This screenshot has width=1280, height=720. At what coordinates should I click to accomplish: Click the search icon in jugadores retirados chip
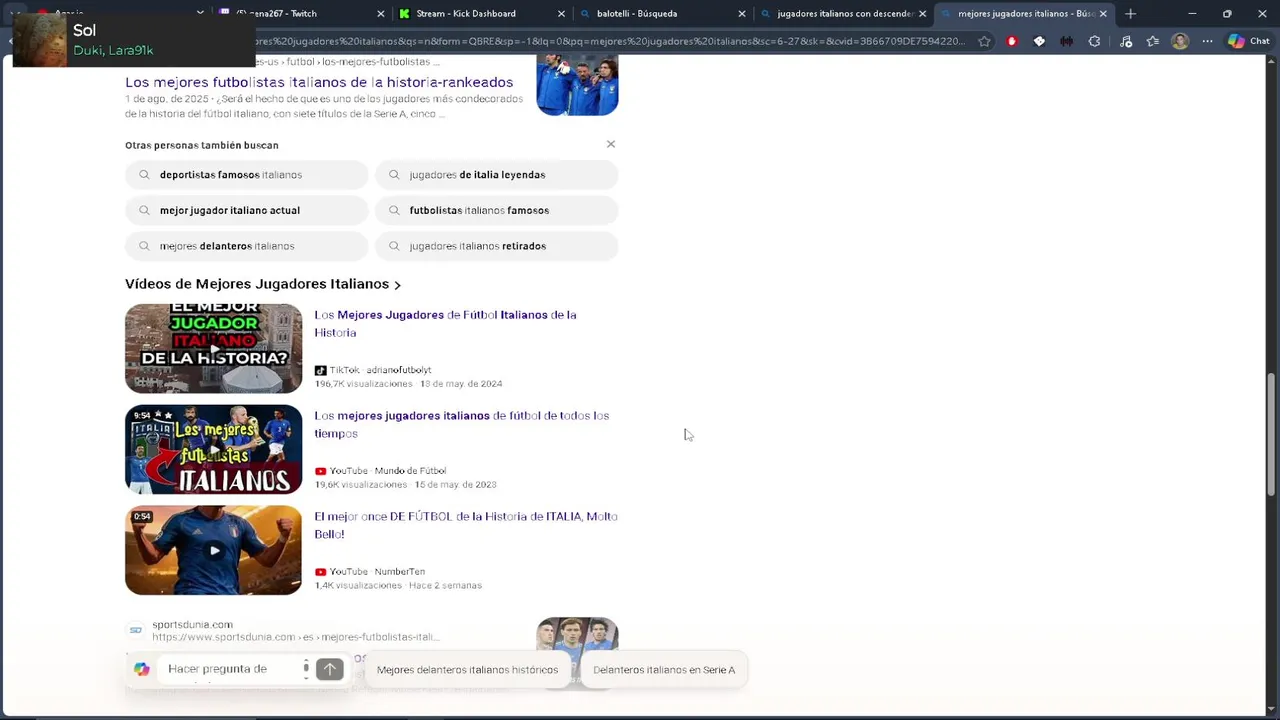tap(394, 246)
